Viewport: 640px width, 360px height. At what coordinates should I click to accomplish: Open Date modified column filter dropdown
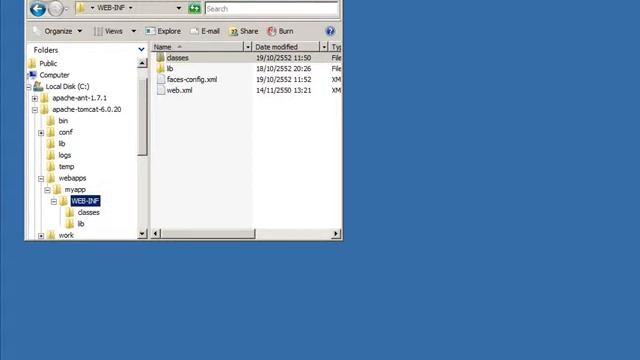(x=324, y=47)
